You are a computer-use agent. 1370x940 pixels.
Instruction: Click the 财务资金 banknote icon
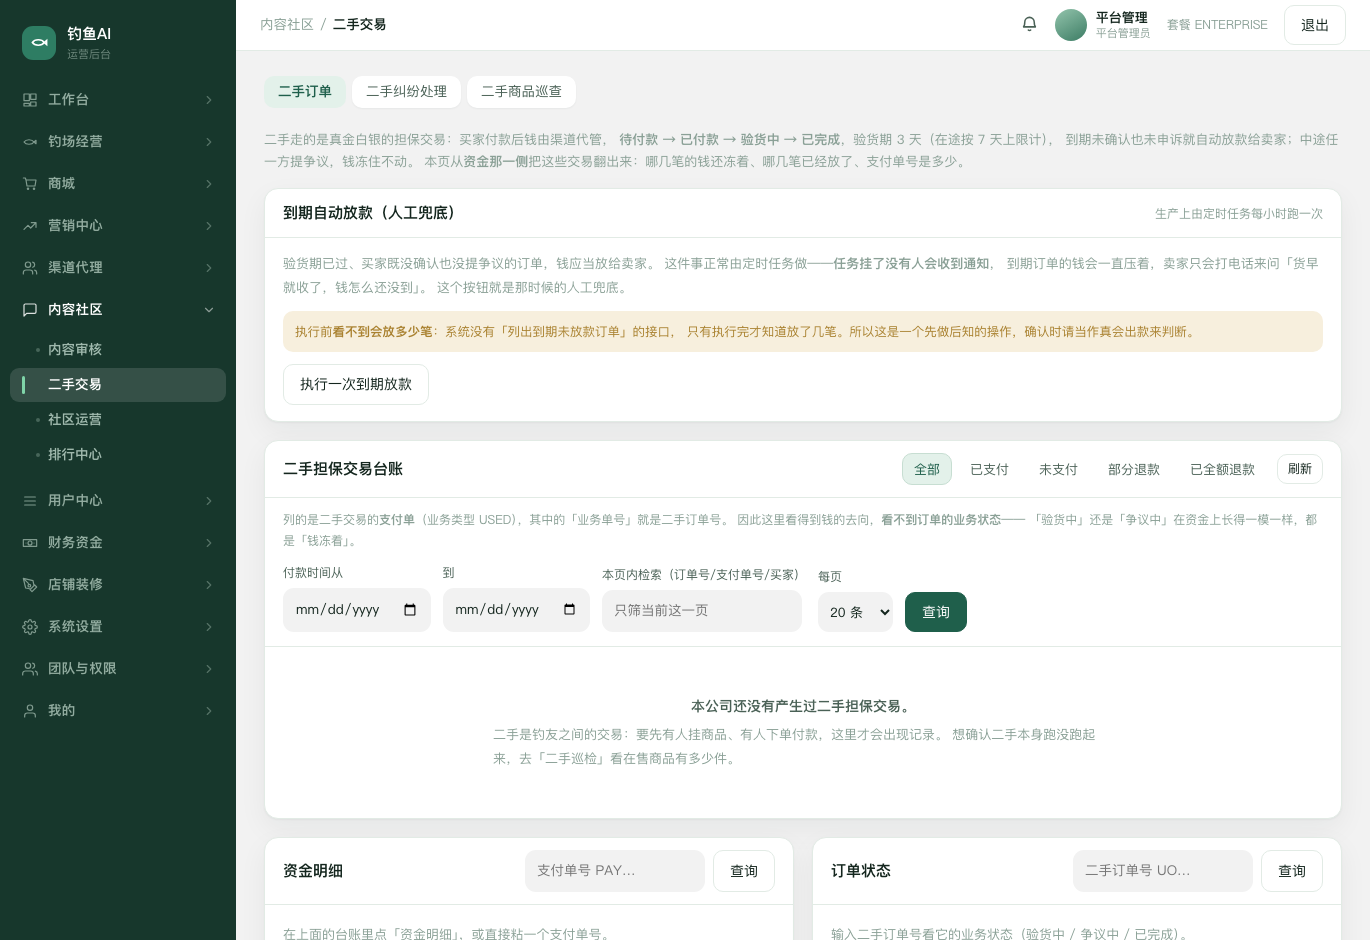[30, 543]
